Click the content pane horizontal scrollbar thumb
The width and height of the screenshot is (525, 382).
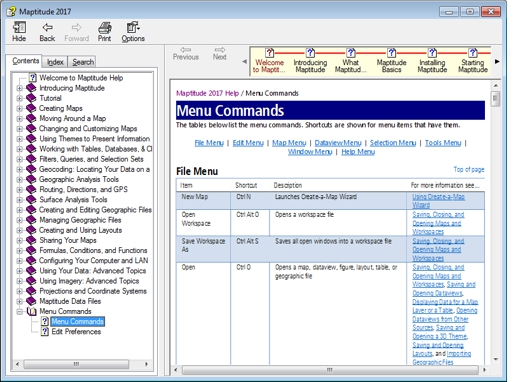(x=330, y=370)
